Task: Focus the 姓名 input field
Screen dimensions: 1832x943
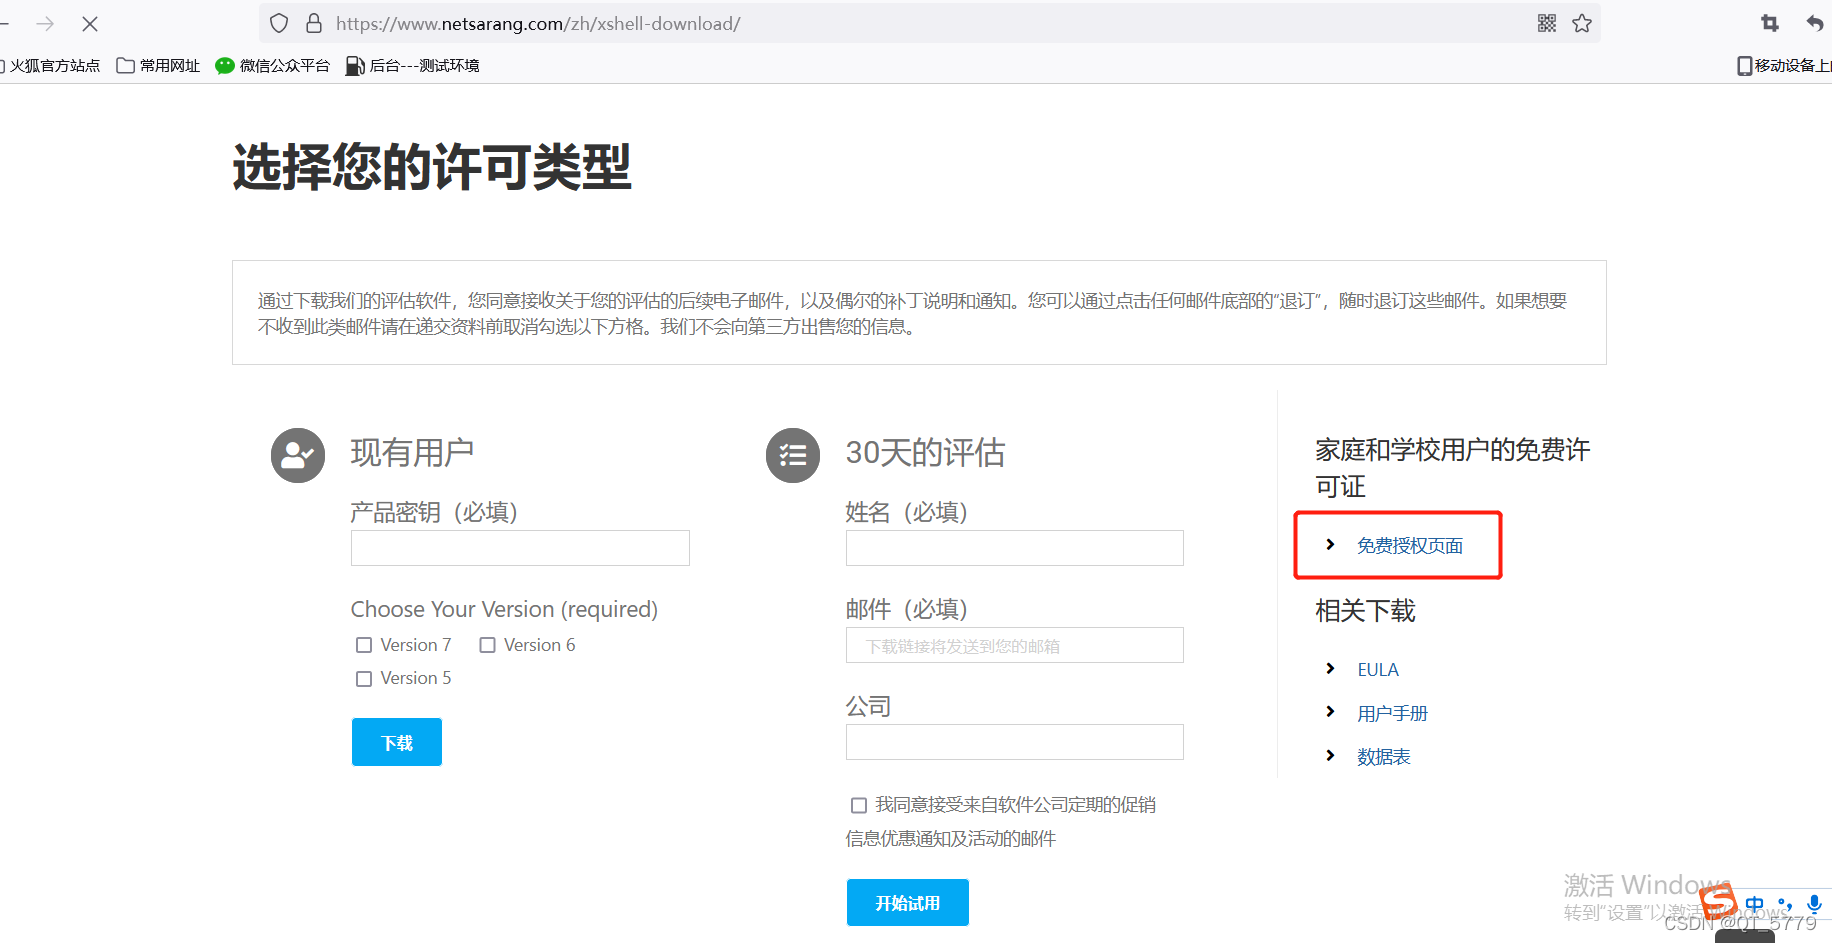Action: pyautogui.click(x=1015, y=548)
